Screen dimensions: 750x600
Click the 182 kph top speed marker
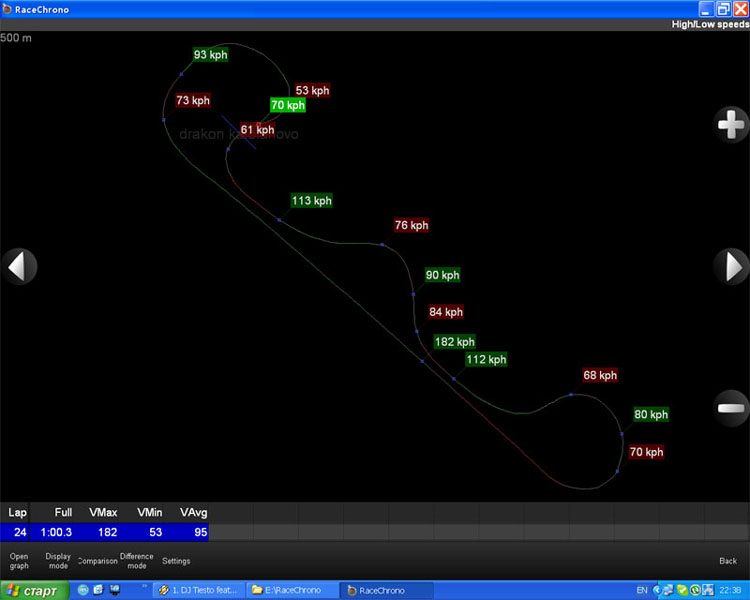(455, 342)
